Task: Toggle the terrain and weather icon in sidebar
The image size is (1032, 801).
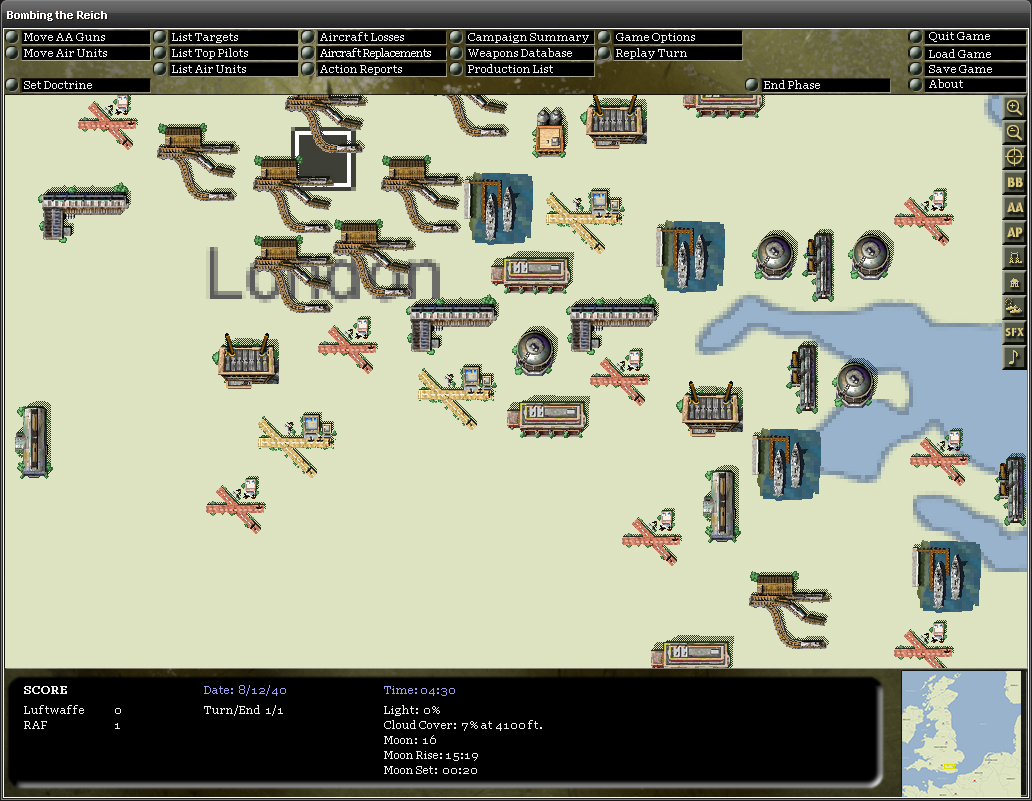Action: 1014,307
